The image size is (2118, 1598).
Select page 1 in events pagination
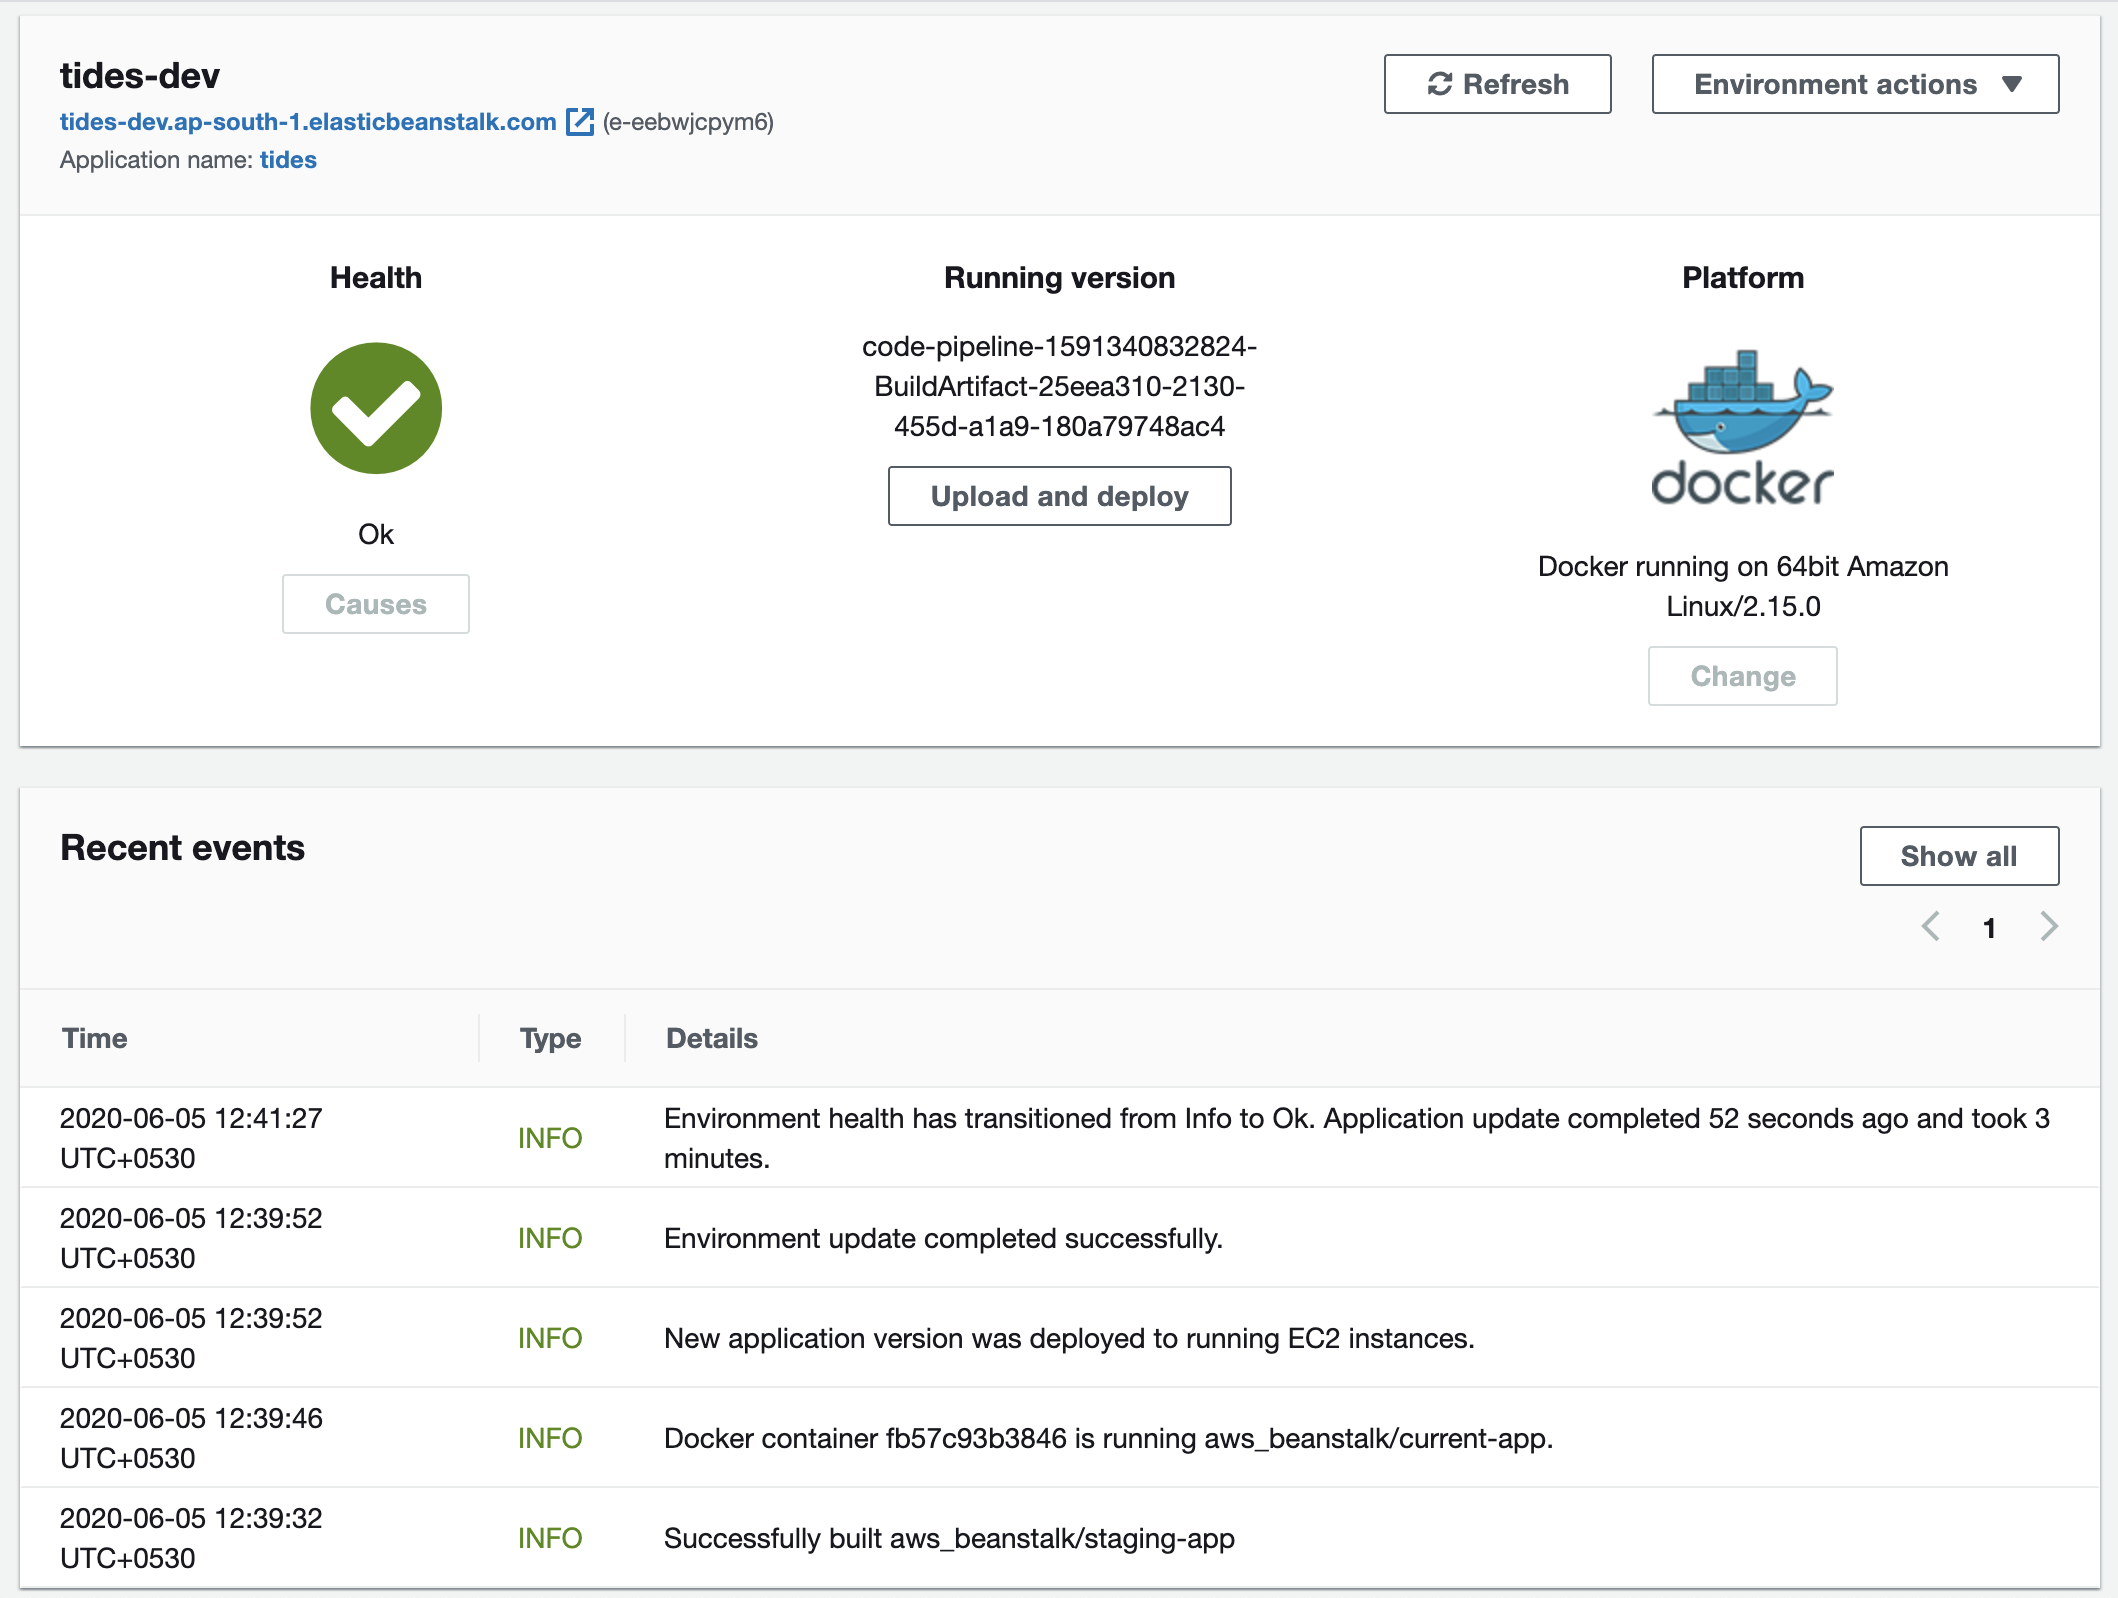pyautogui.click(x=1989, y=928)
